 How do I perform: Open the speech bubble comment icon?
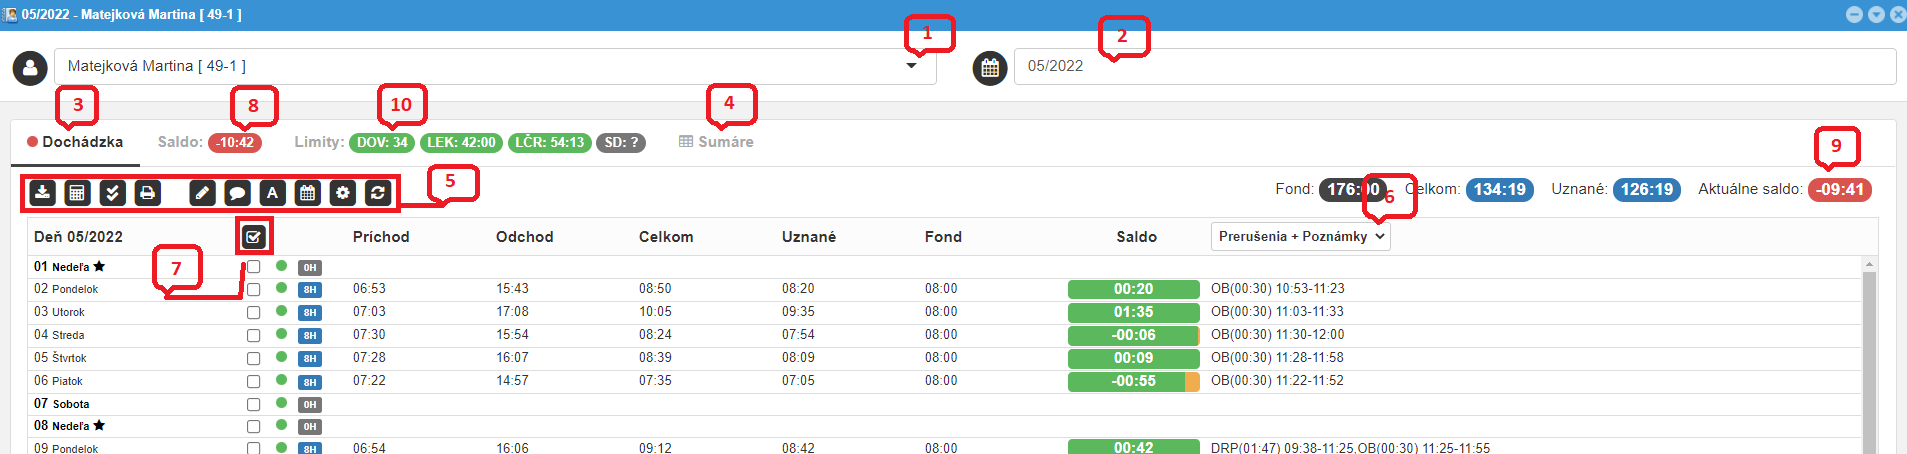[x=237, y=193]
